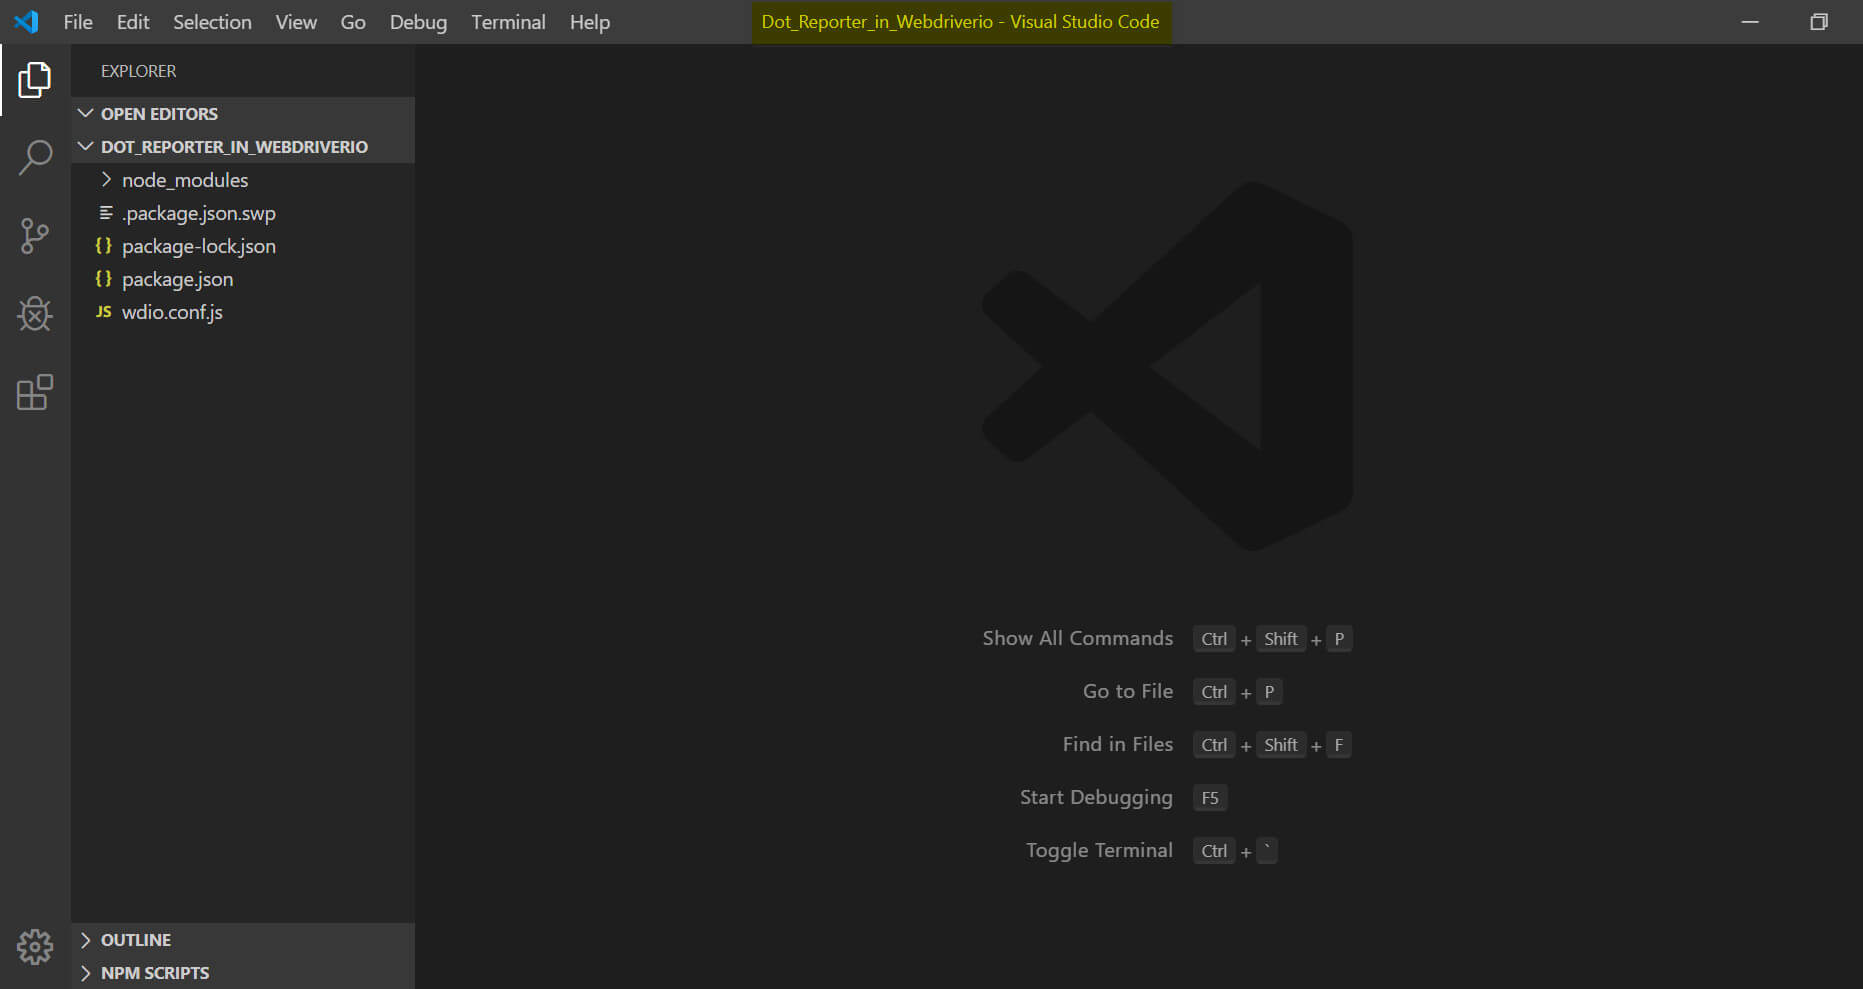Viewport: 1863px width, 989px height.
Task: Open the Edit menu
Action: 133,22
